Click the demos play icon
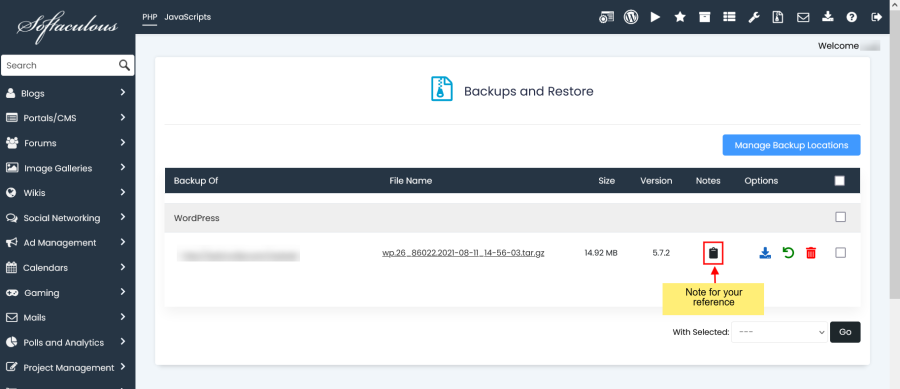This screenshot has width=900, height=389. [655, 17]
